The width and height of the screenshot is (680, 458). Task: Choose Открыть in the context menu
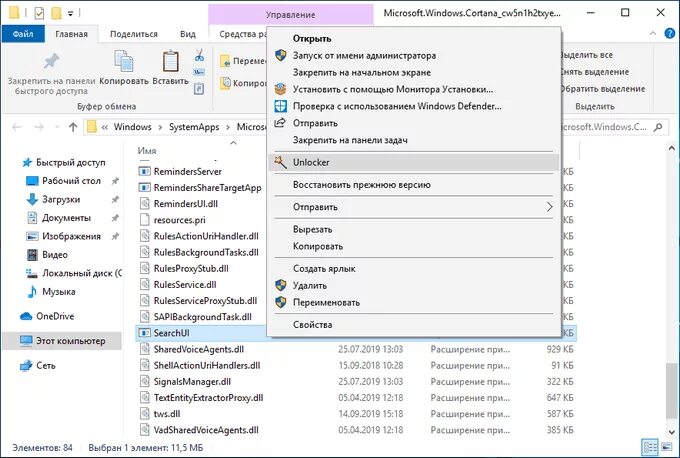click(x=414, y=39)
